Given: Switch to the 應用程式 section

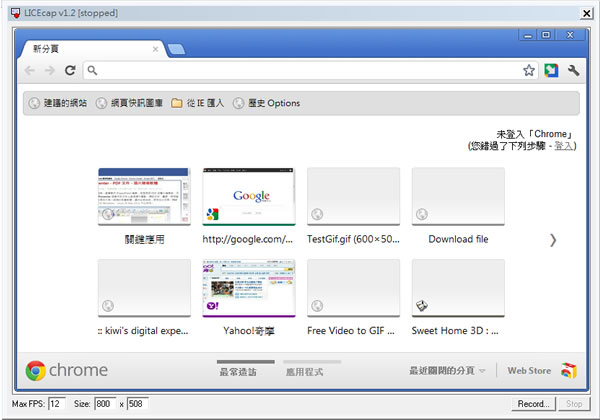Looking at the screenshot, I should pos(311,371).
